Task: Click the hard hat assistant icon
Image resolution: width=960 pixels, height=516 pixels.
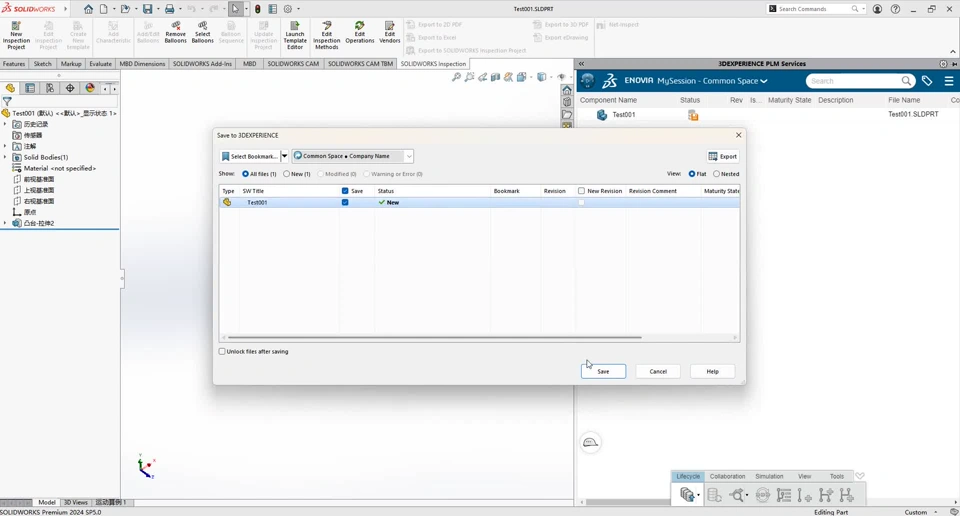Action: [x=590, y=443]
